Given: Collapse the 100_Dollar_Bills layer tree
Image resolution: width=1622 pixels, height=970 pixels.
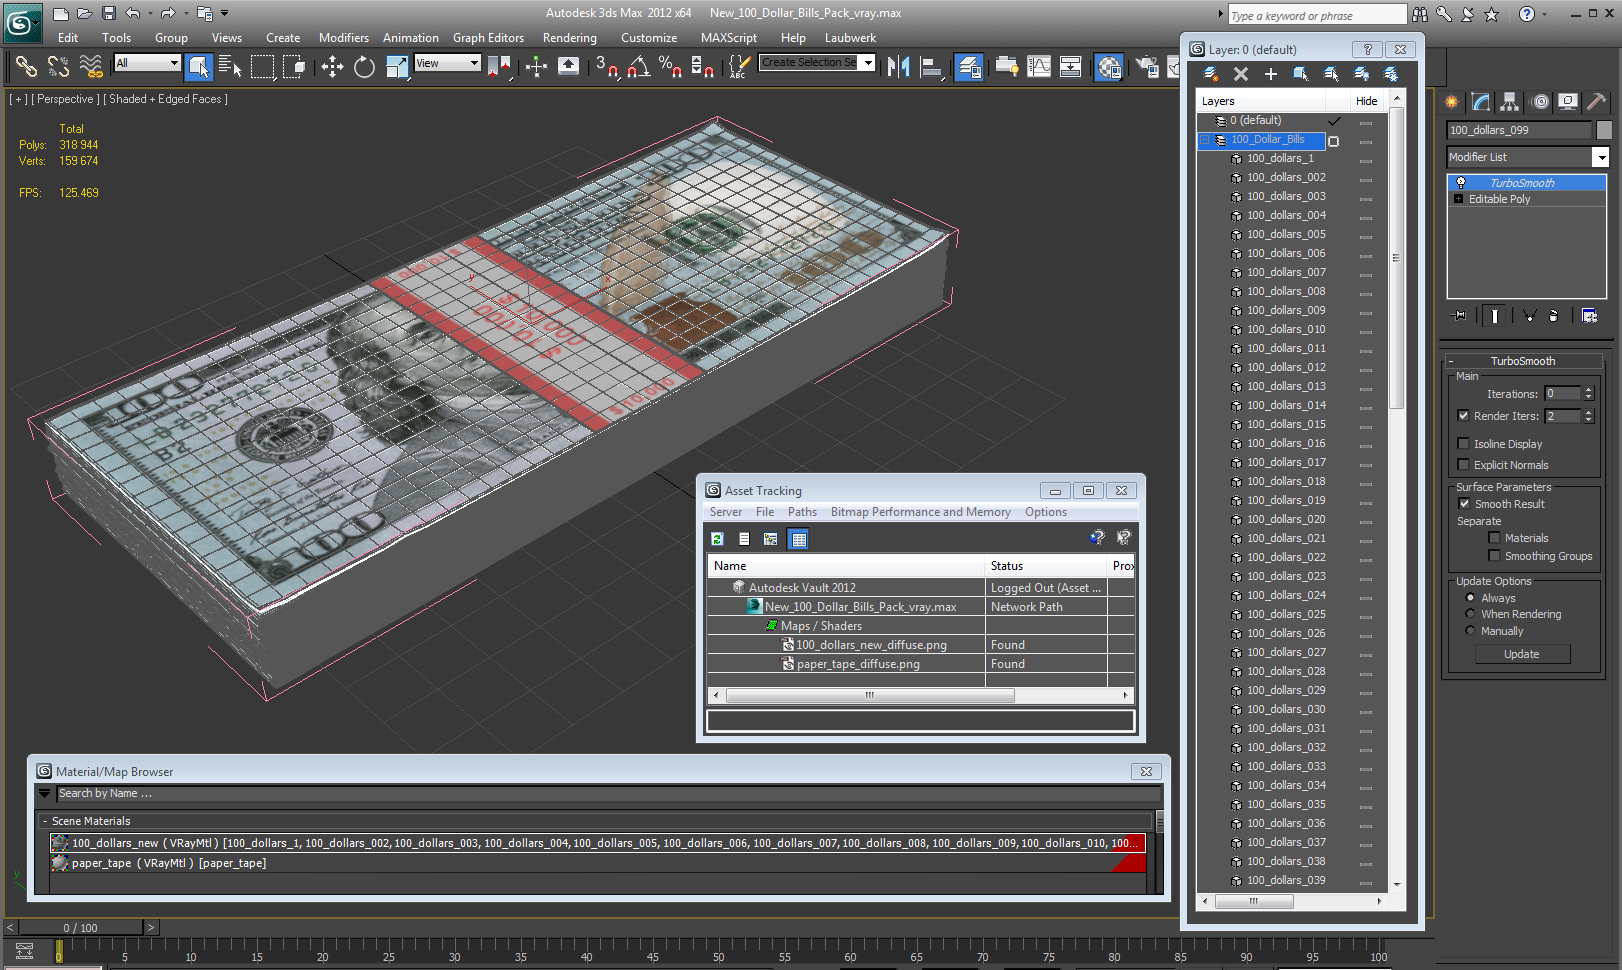Looking at the screenshot, I should pyautogui.click(x=1205, y=140).
